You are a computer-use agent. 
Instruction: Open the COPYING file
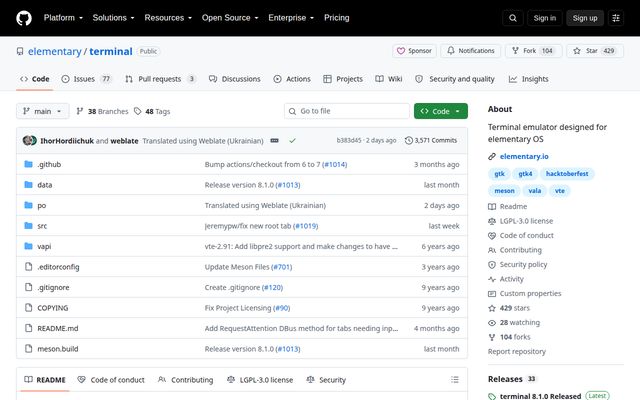[x=53, y=308]
